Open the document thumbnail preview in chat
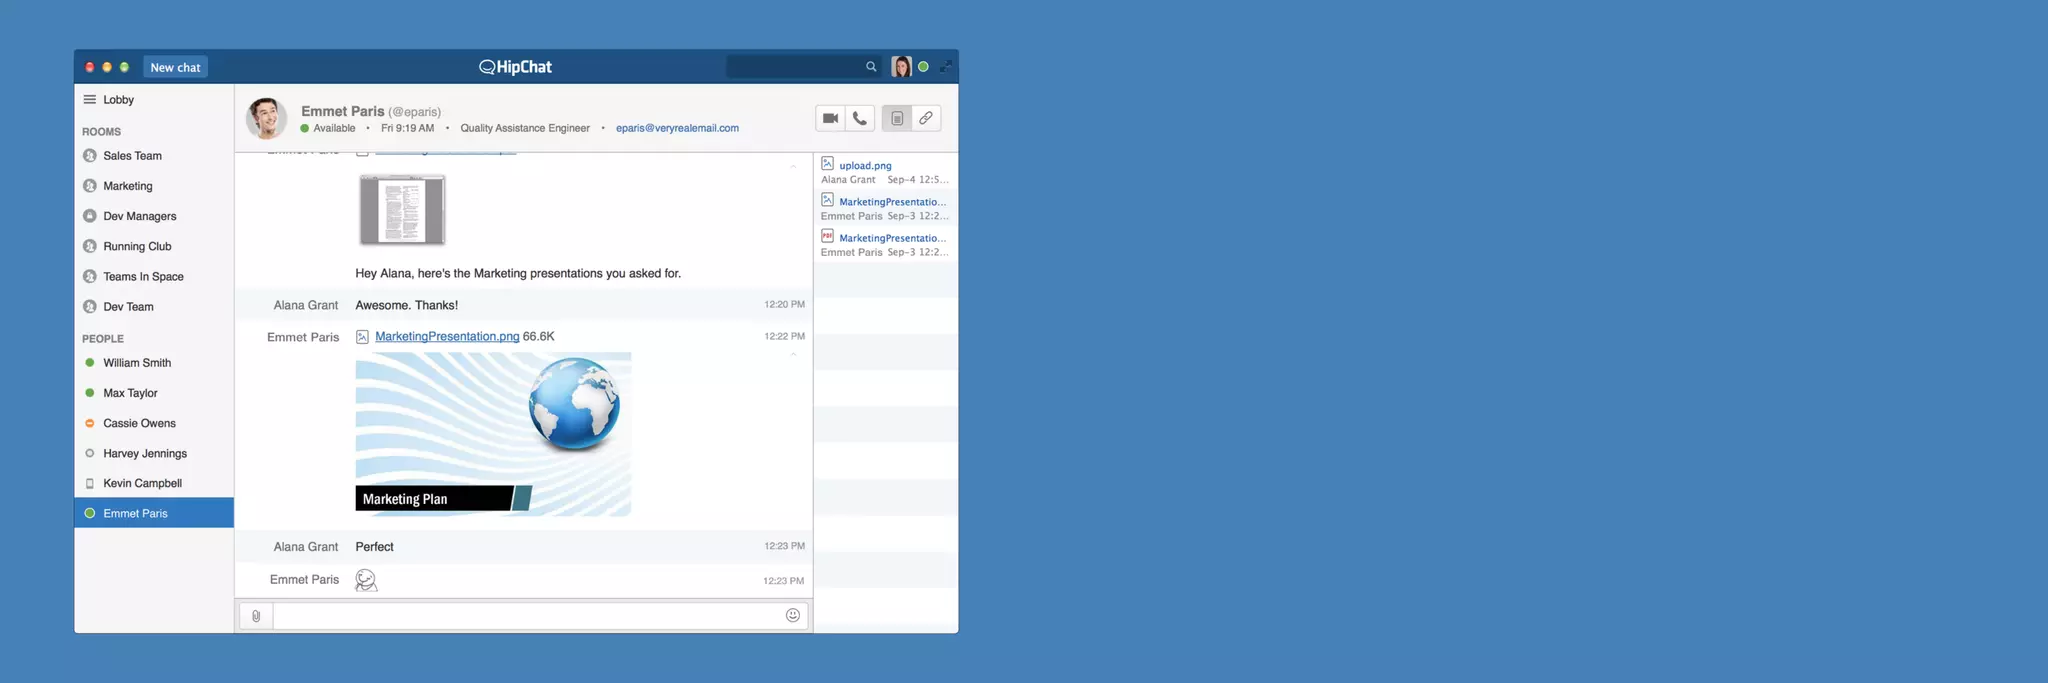2048x683 pixels. [402, 210]
